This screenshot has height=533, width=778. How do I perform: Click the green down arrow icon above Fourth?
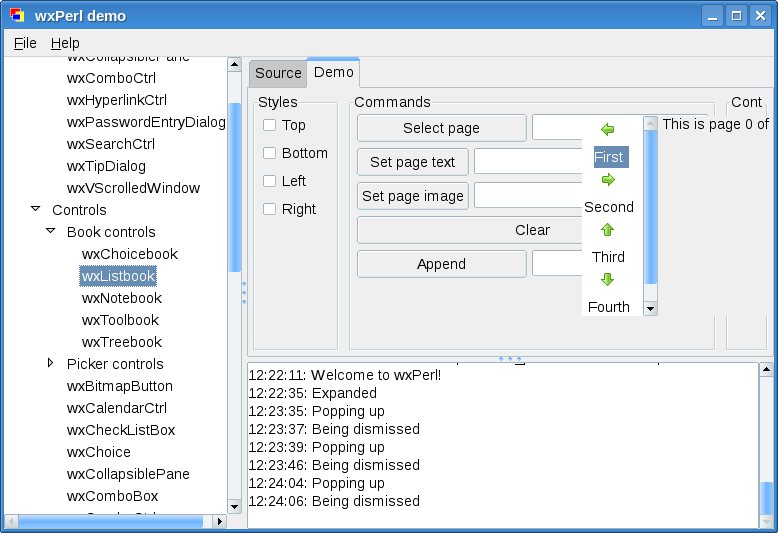(x=607, y=280)
